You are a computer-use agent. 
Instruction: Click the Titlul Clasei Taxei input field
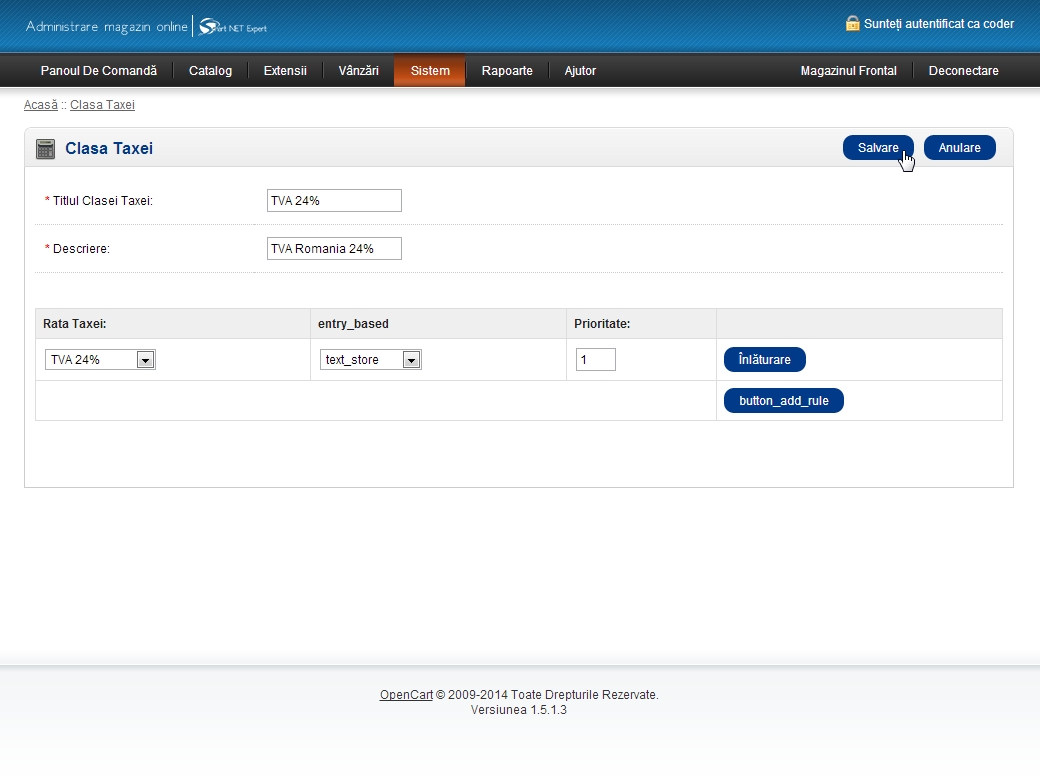[334, 201]
